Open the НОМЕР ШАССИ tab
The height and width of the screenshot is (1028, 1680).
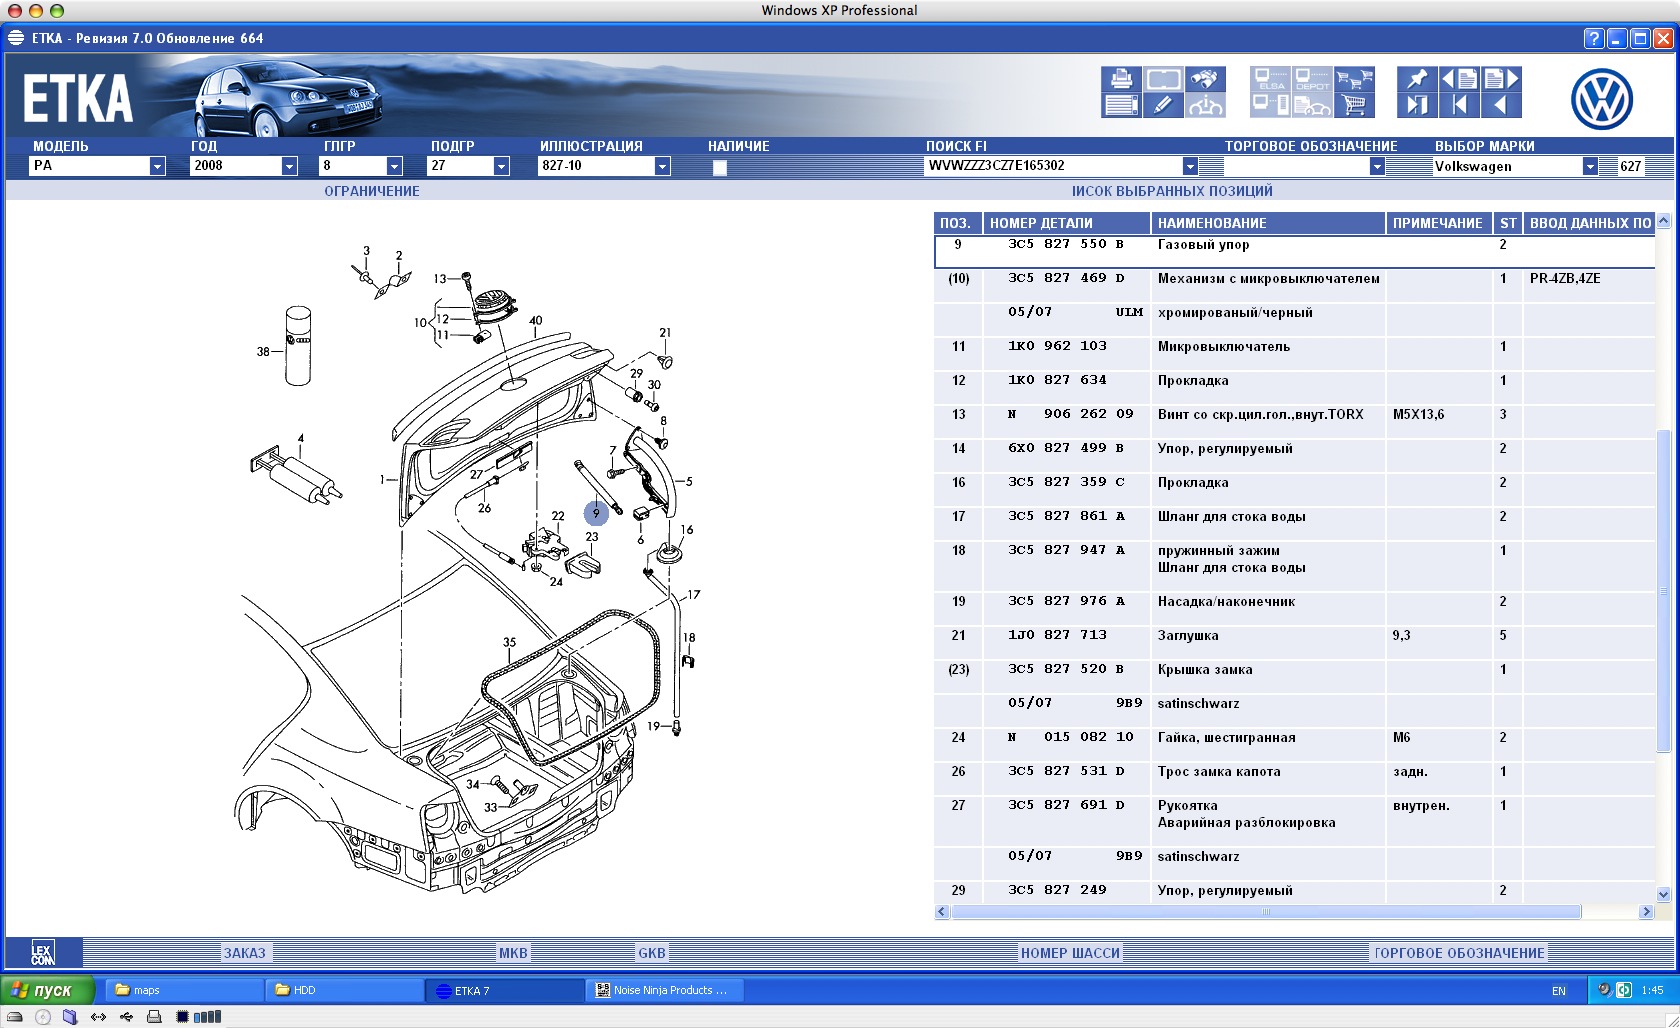pyautogui.click(x=1070, y=953)
